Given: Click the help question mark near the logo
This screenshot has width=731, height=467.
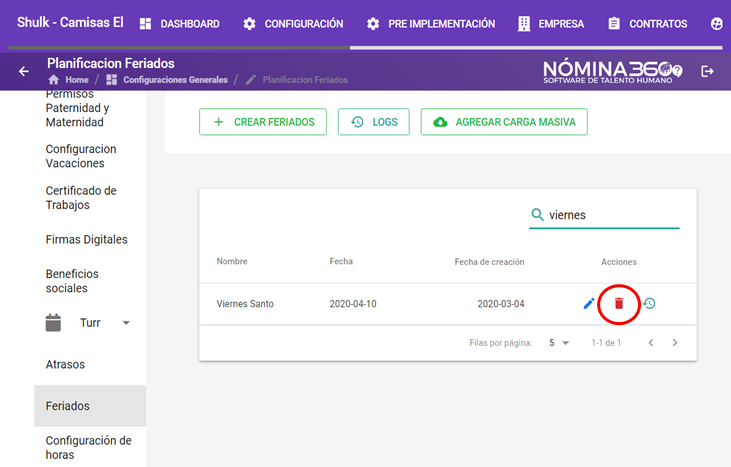Looking at the screenshot, I should click(x=678, y=71).
